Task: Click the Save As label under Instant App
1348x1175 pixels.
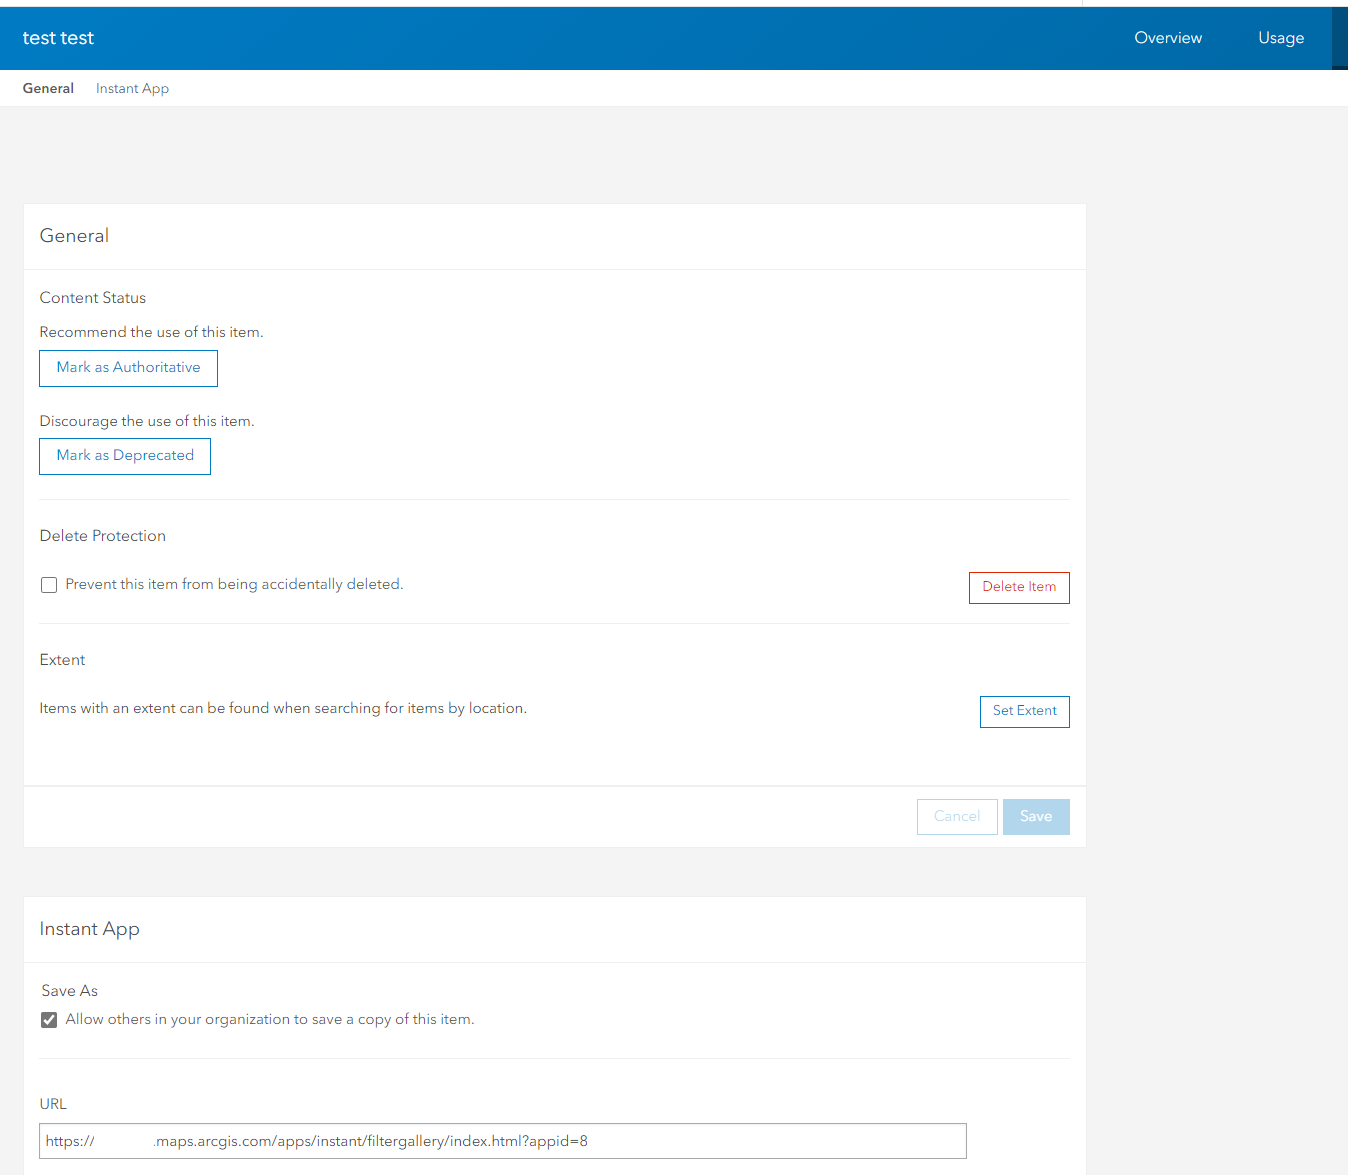Action: (69, 990)
